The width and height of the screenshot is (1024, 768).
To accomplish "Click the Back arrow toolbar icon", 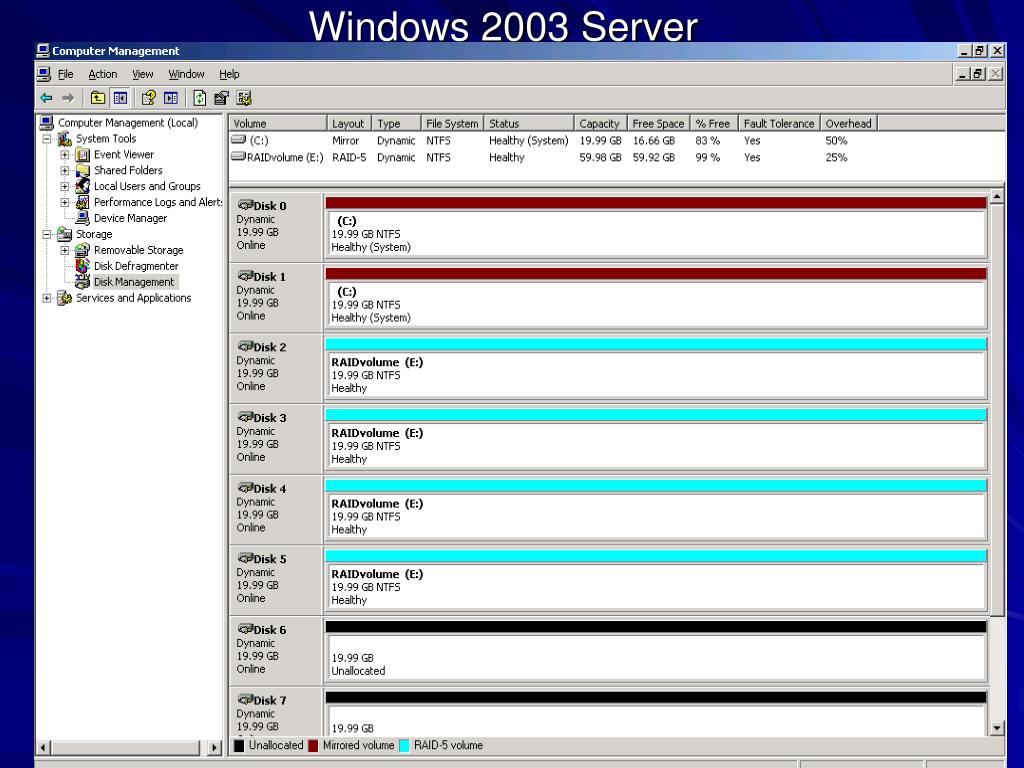I will [46, 98].
